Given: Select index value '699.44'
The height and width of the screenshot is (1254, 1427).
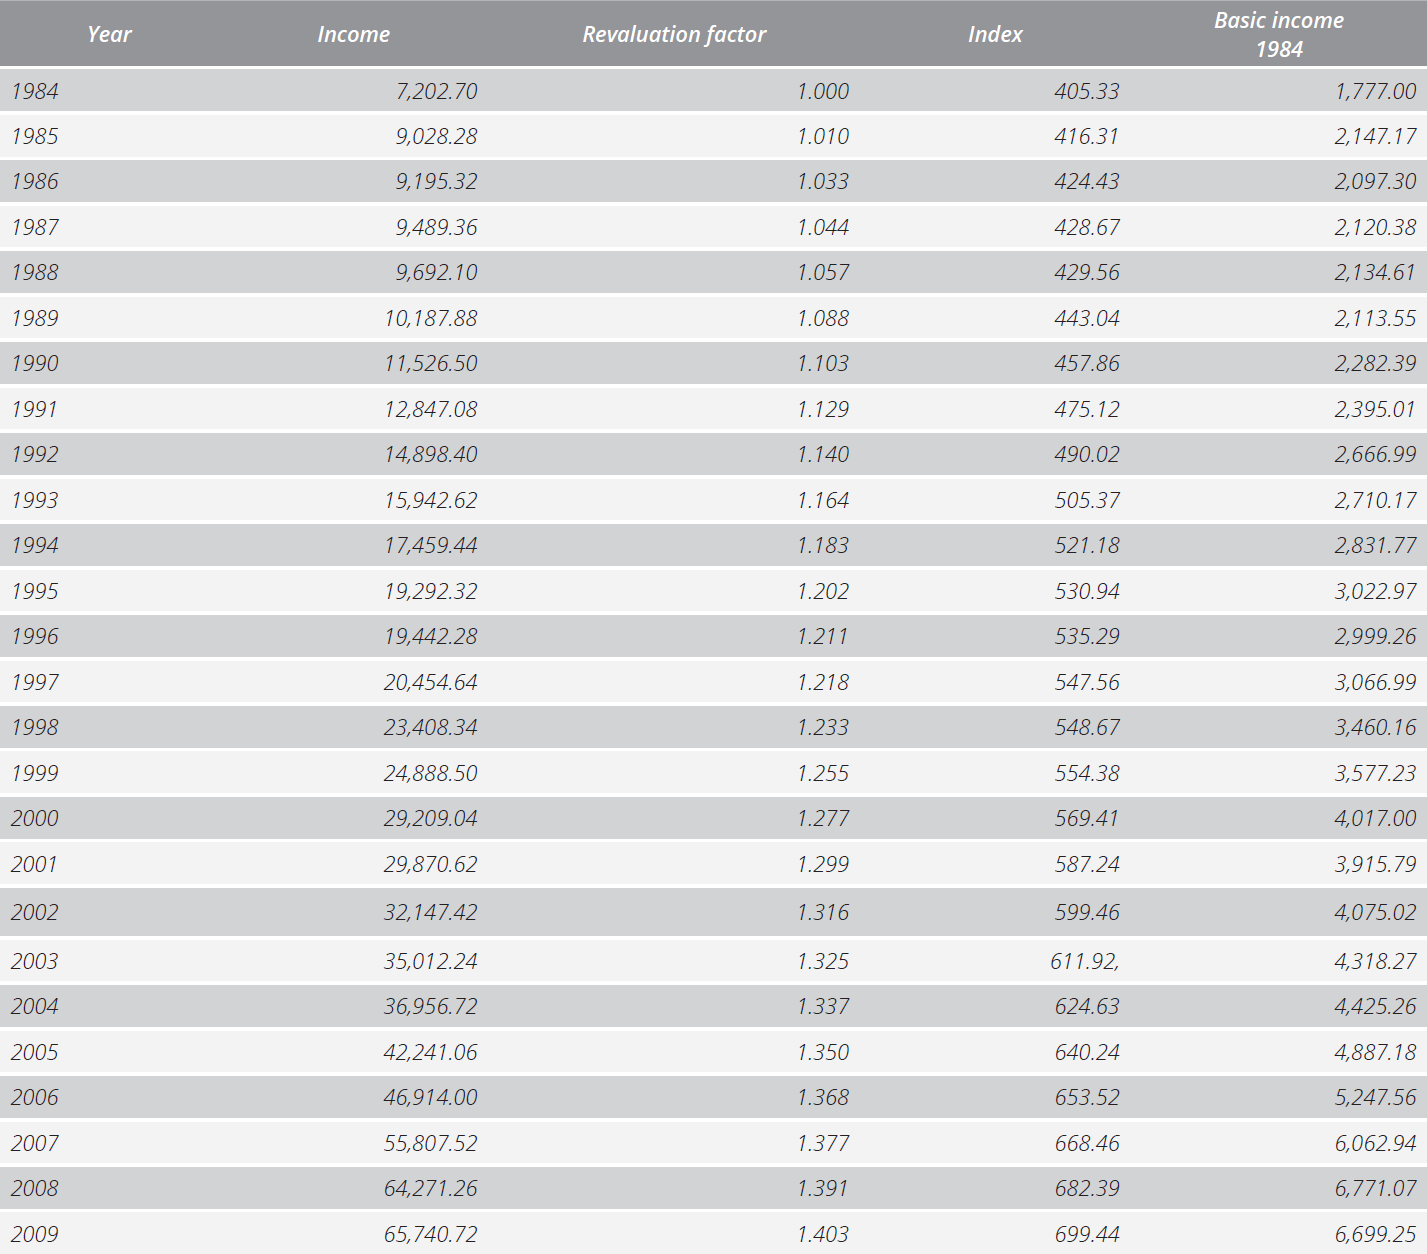Looking at the screenshot, I should point(1087,1234).
